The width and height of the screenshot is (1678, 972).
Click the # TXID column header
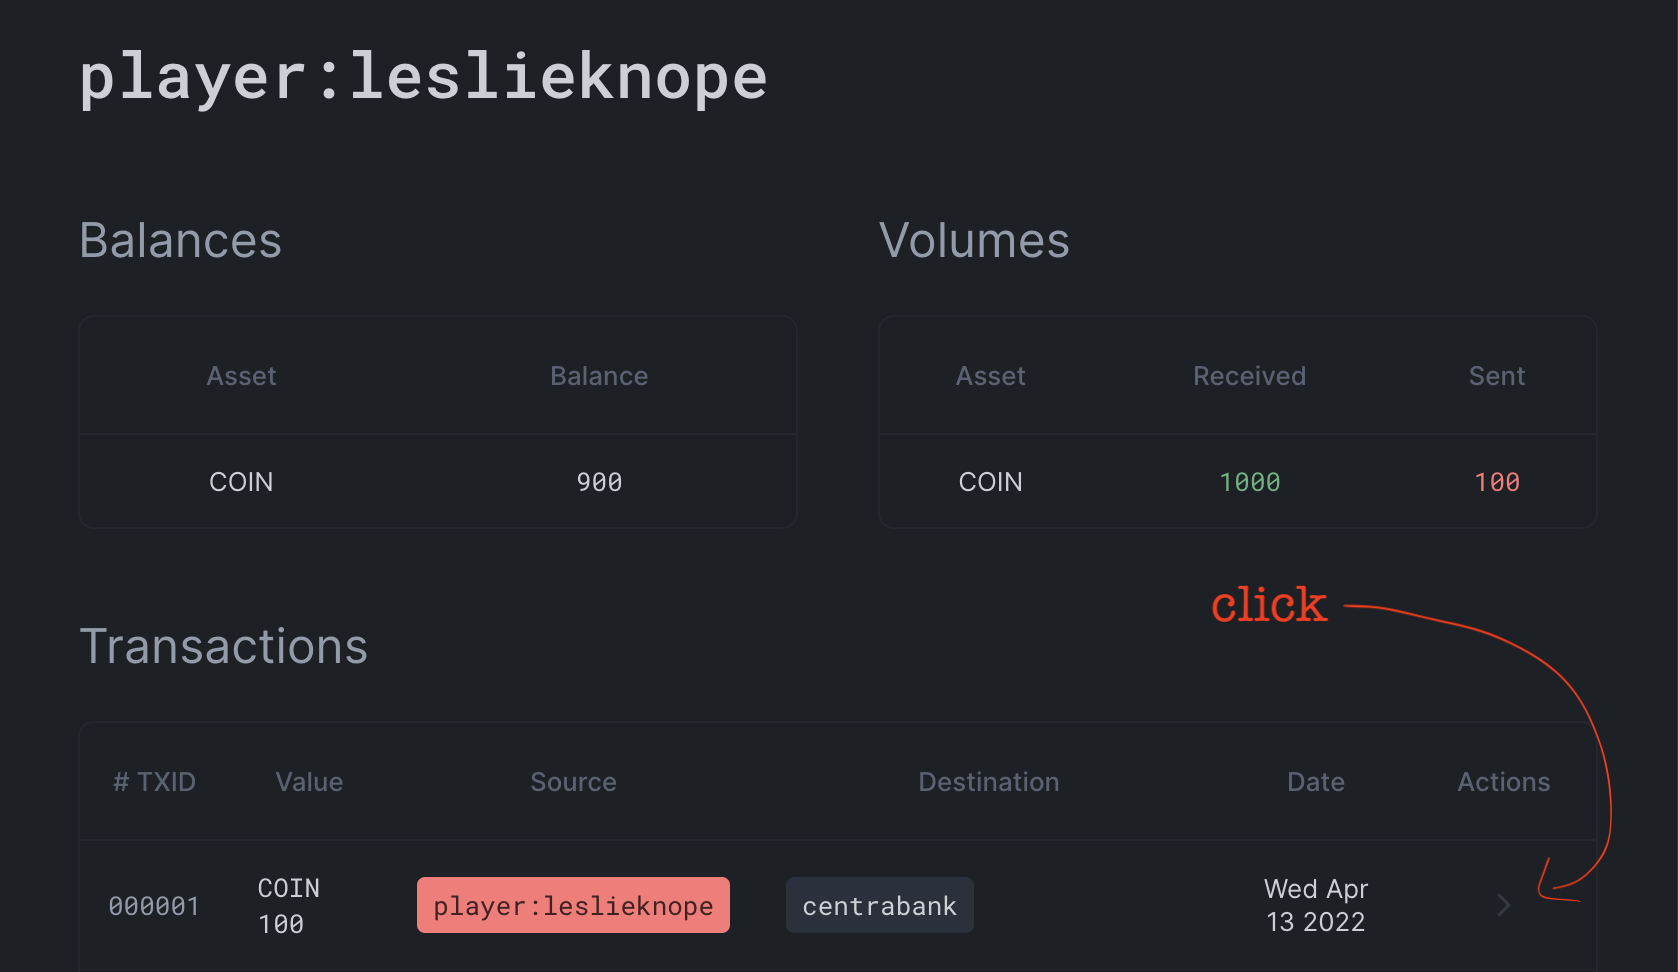coord(154,782)
